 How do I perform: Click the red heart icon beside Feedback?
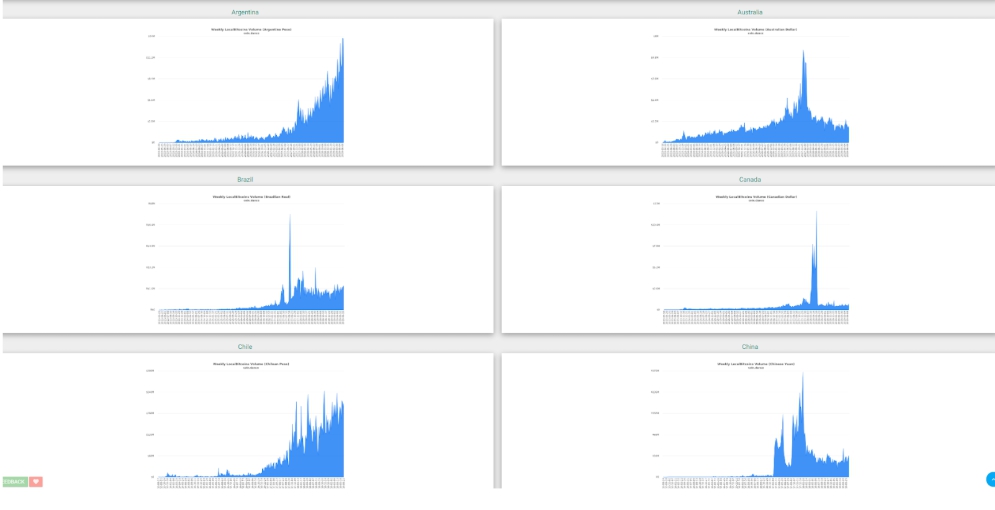point(36,482)
